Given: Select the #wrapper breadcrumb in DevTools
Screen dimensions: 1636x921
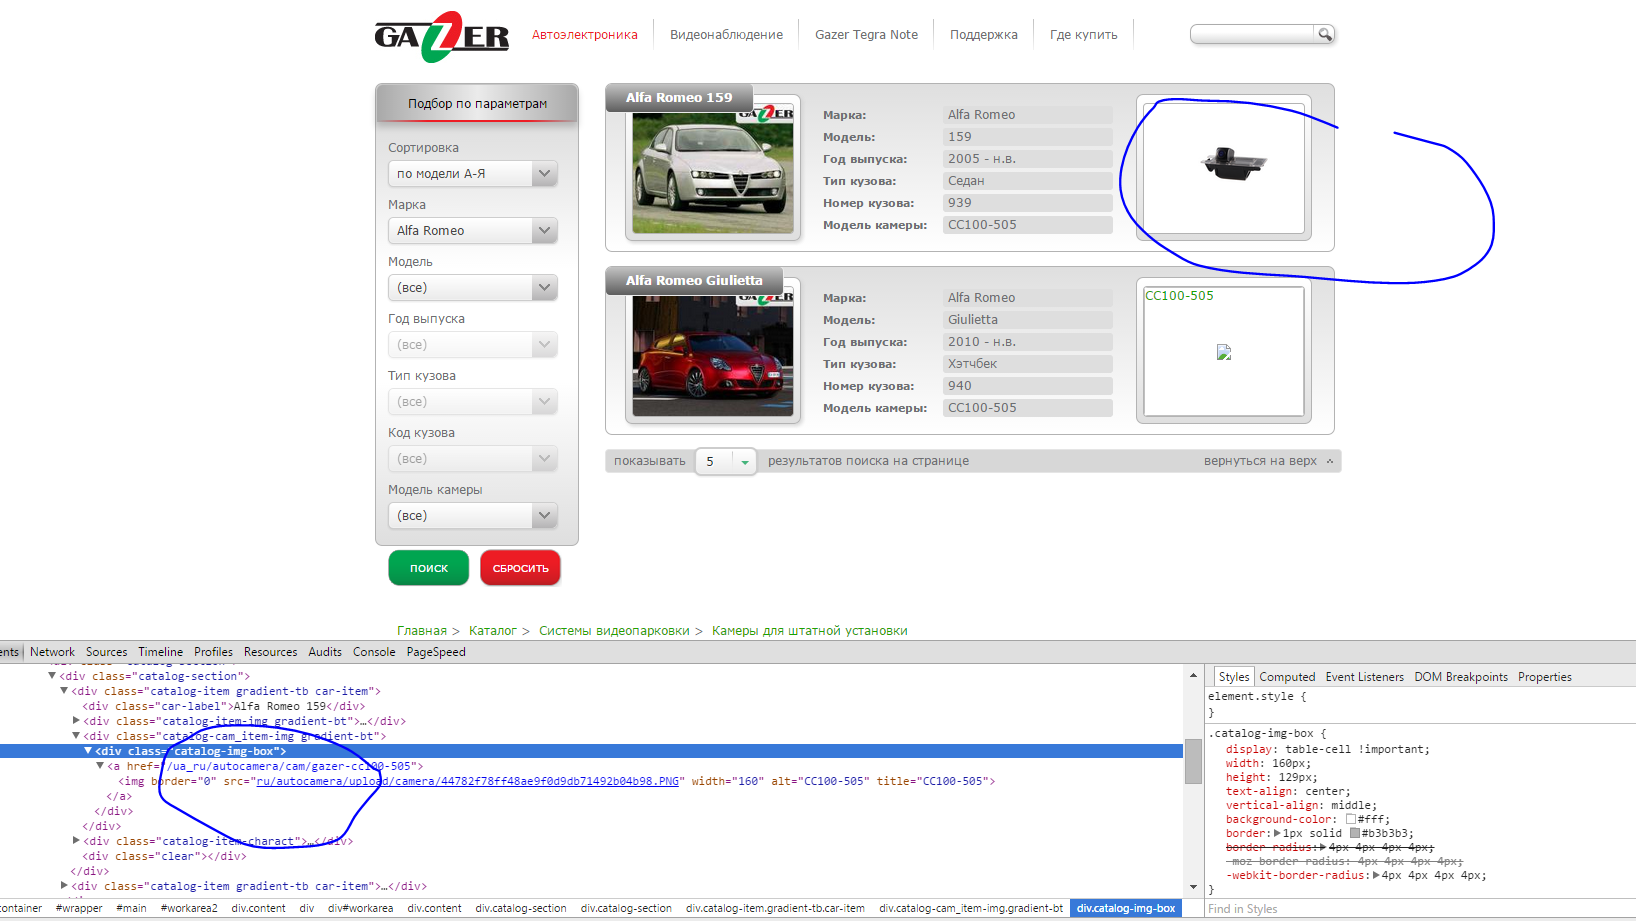Looking at the screenshot, I should pos(79,909).
